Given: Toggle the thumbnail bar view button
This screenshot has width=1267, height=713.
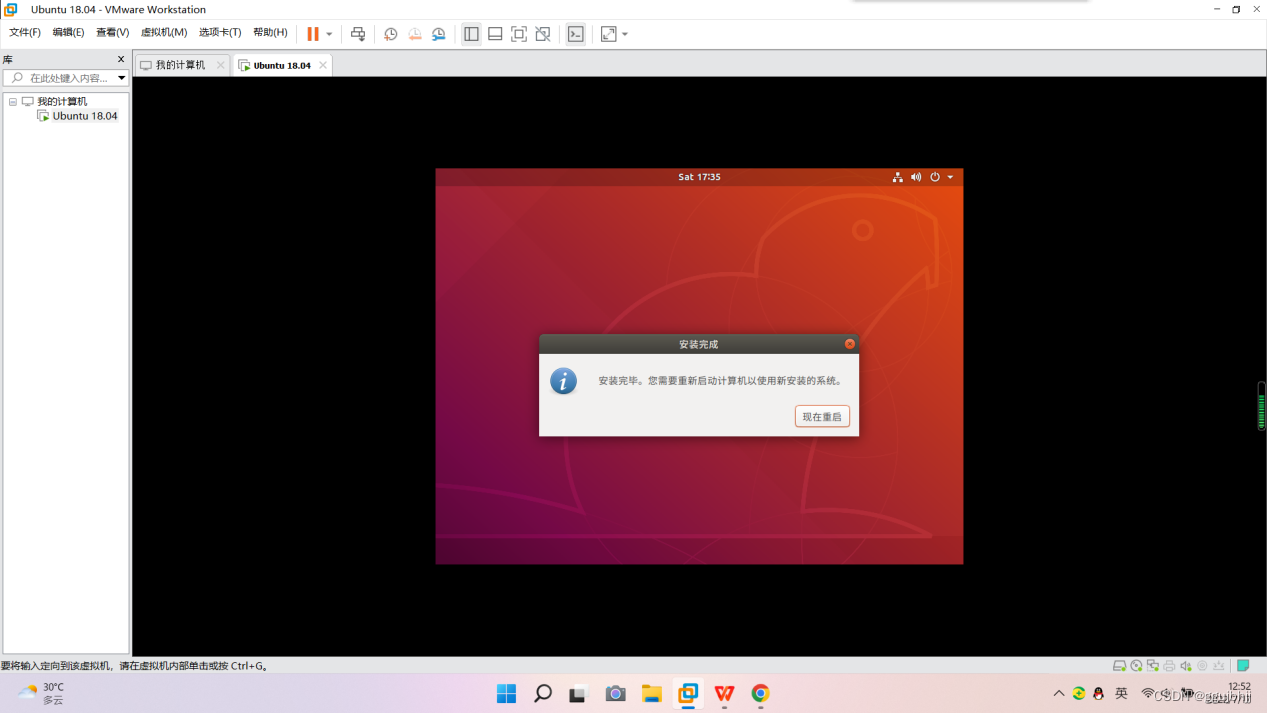Looking at the screenshot, I should coord(495,34).
